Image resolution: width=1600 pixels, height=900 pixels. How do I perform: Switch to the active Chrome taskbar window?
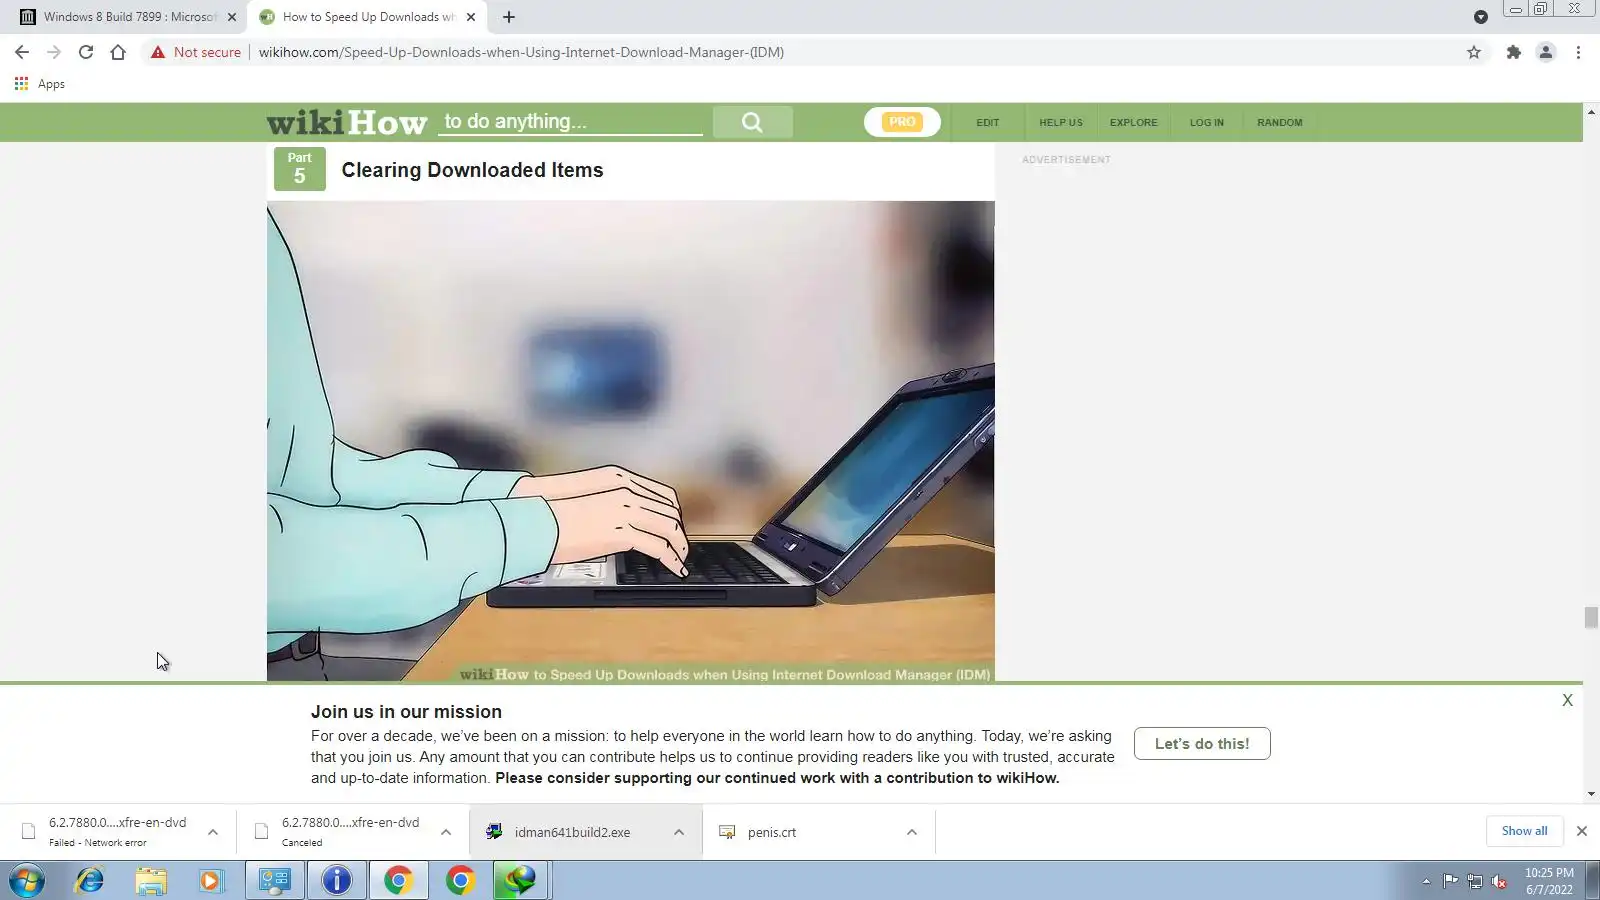tap(399, 881)
